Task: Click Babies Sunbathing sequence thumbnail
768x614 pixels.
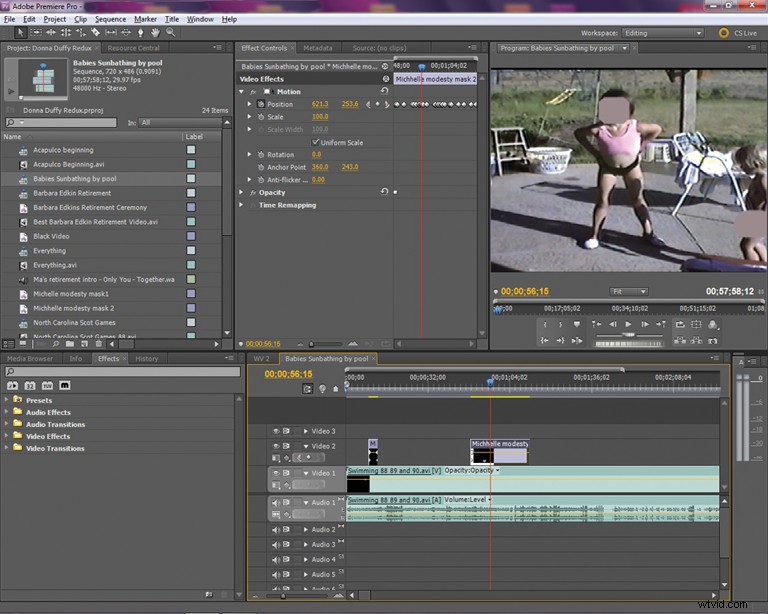Action: click(43, 78)
